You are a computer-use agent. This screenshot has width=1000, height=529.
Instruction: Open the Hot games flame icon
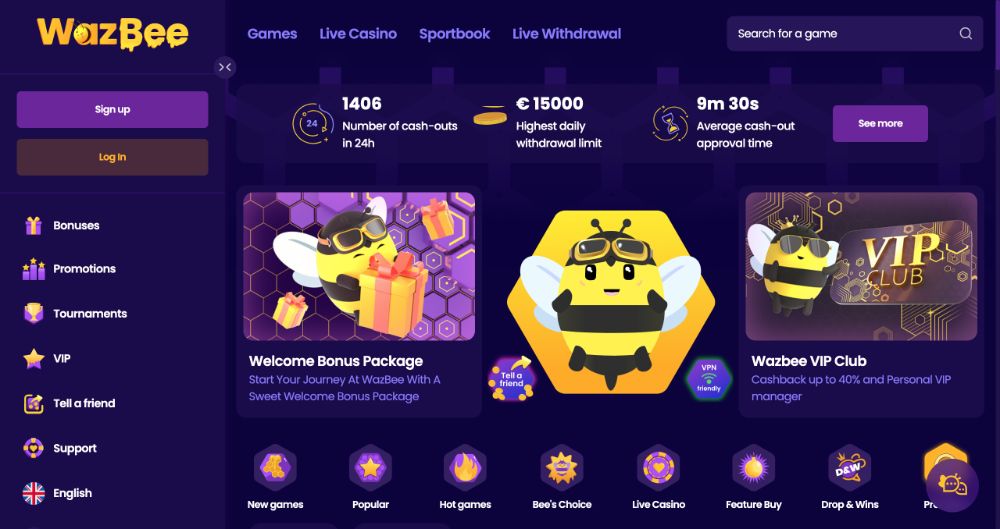pyautogui.click(x=465, y=468)
